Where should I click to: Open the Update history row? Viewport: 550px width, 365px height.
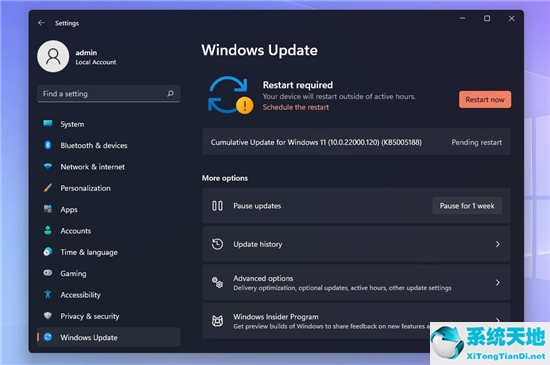tap(356, 244)
